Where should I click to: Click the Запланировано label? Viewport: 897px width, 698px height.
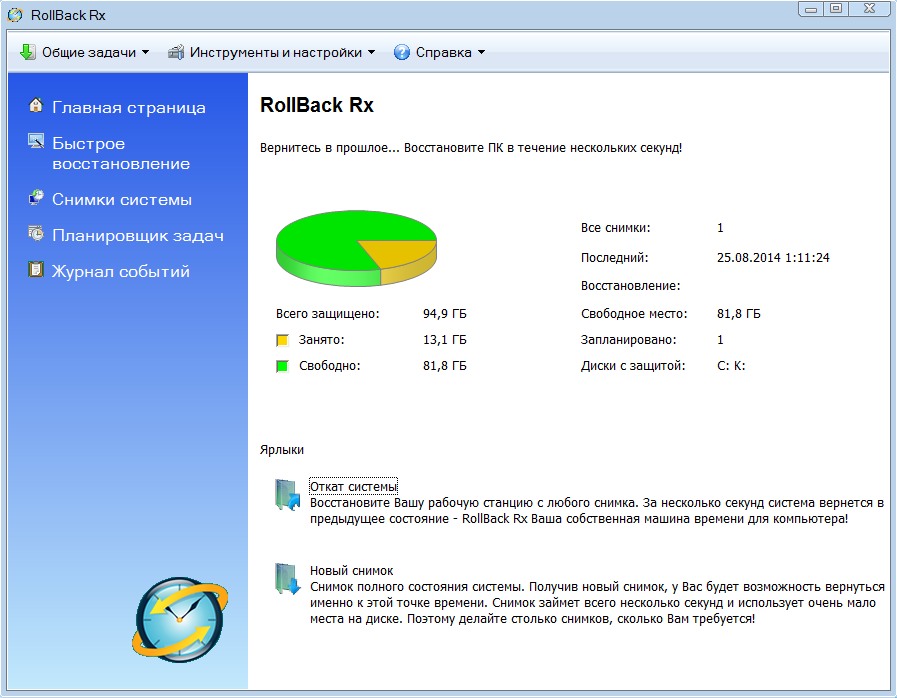628,340
